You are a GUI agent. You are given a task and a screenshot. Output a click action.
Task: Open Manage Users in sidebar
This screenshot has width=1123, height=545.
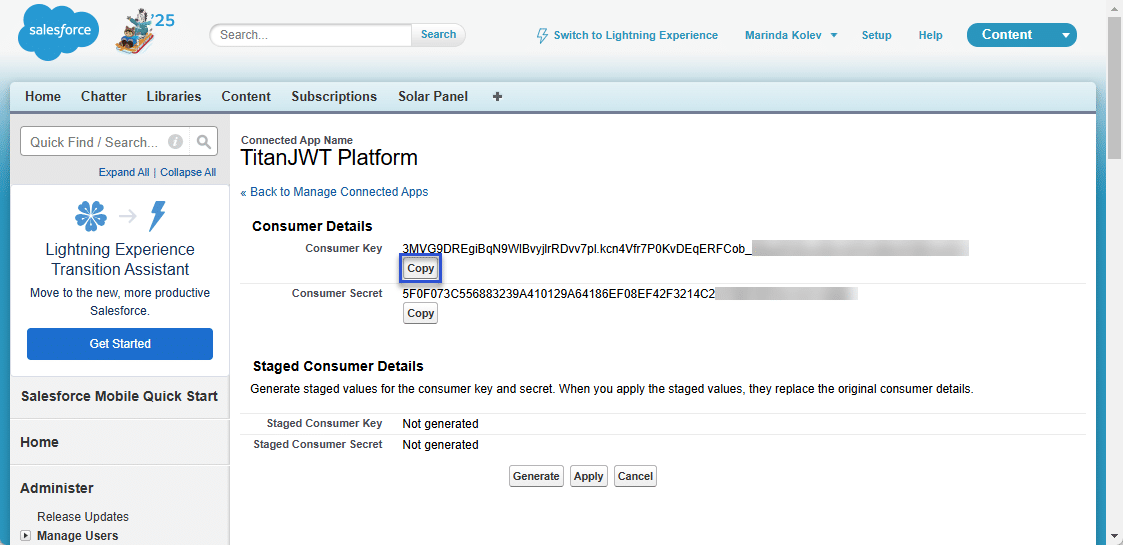click(77, 536)
